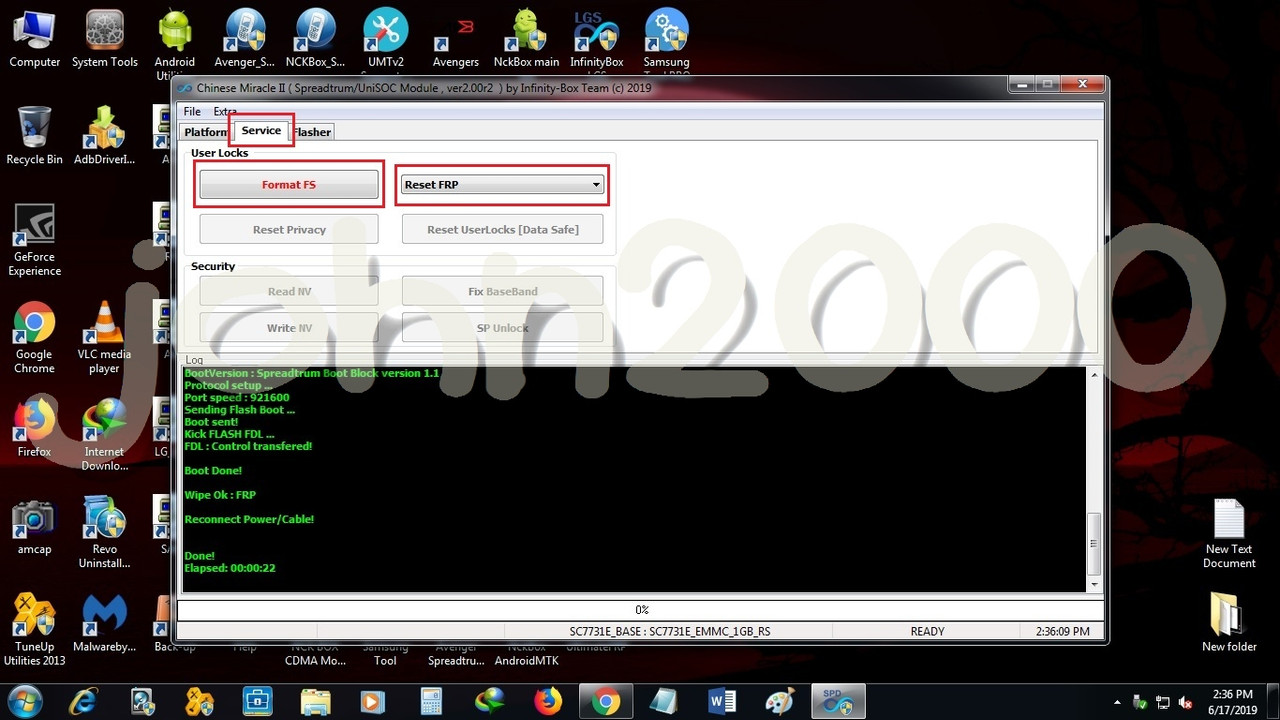This screenshot has width=1280, height=720.
Task: Open the UMTv2 desktop shortcut
Action: [385, 38]
